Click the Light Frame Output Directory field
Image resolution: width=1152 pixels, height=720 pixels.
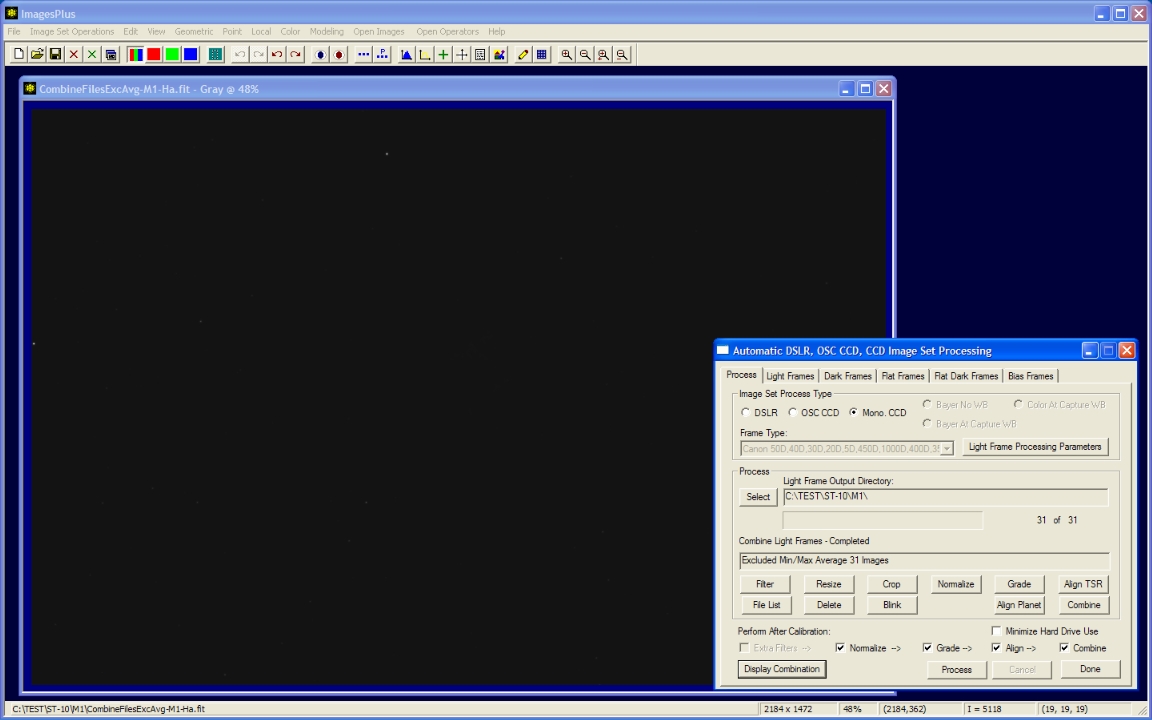(946, 497)
